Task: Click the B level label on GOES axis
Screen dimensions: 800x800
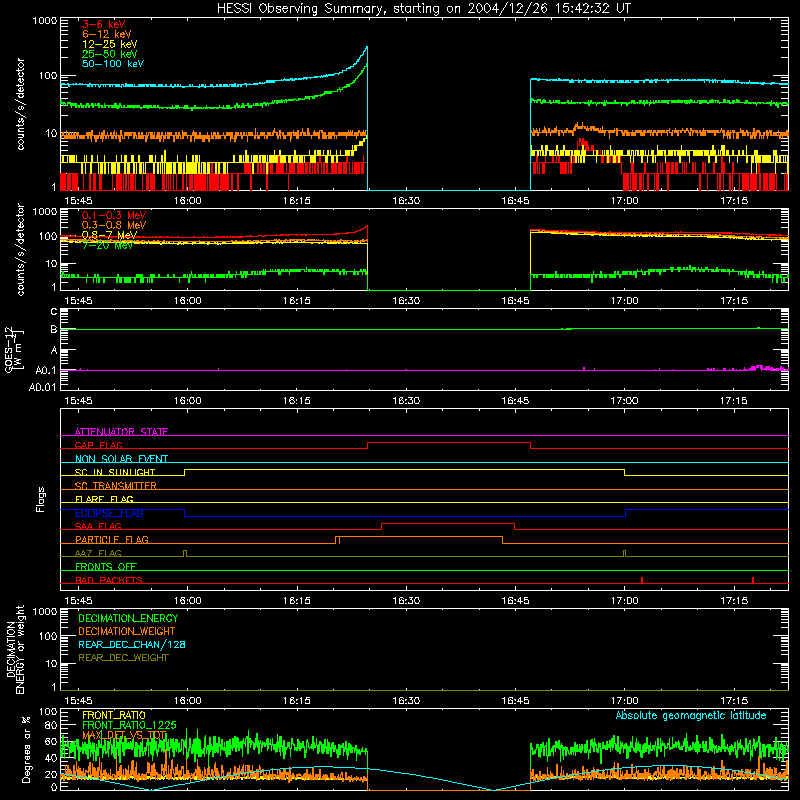Action: 54,330
